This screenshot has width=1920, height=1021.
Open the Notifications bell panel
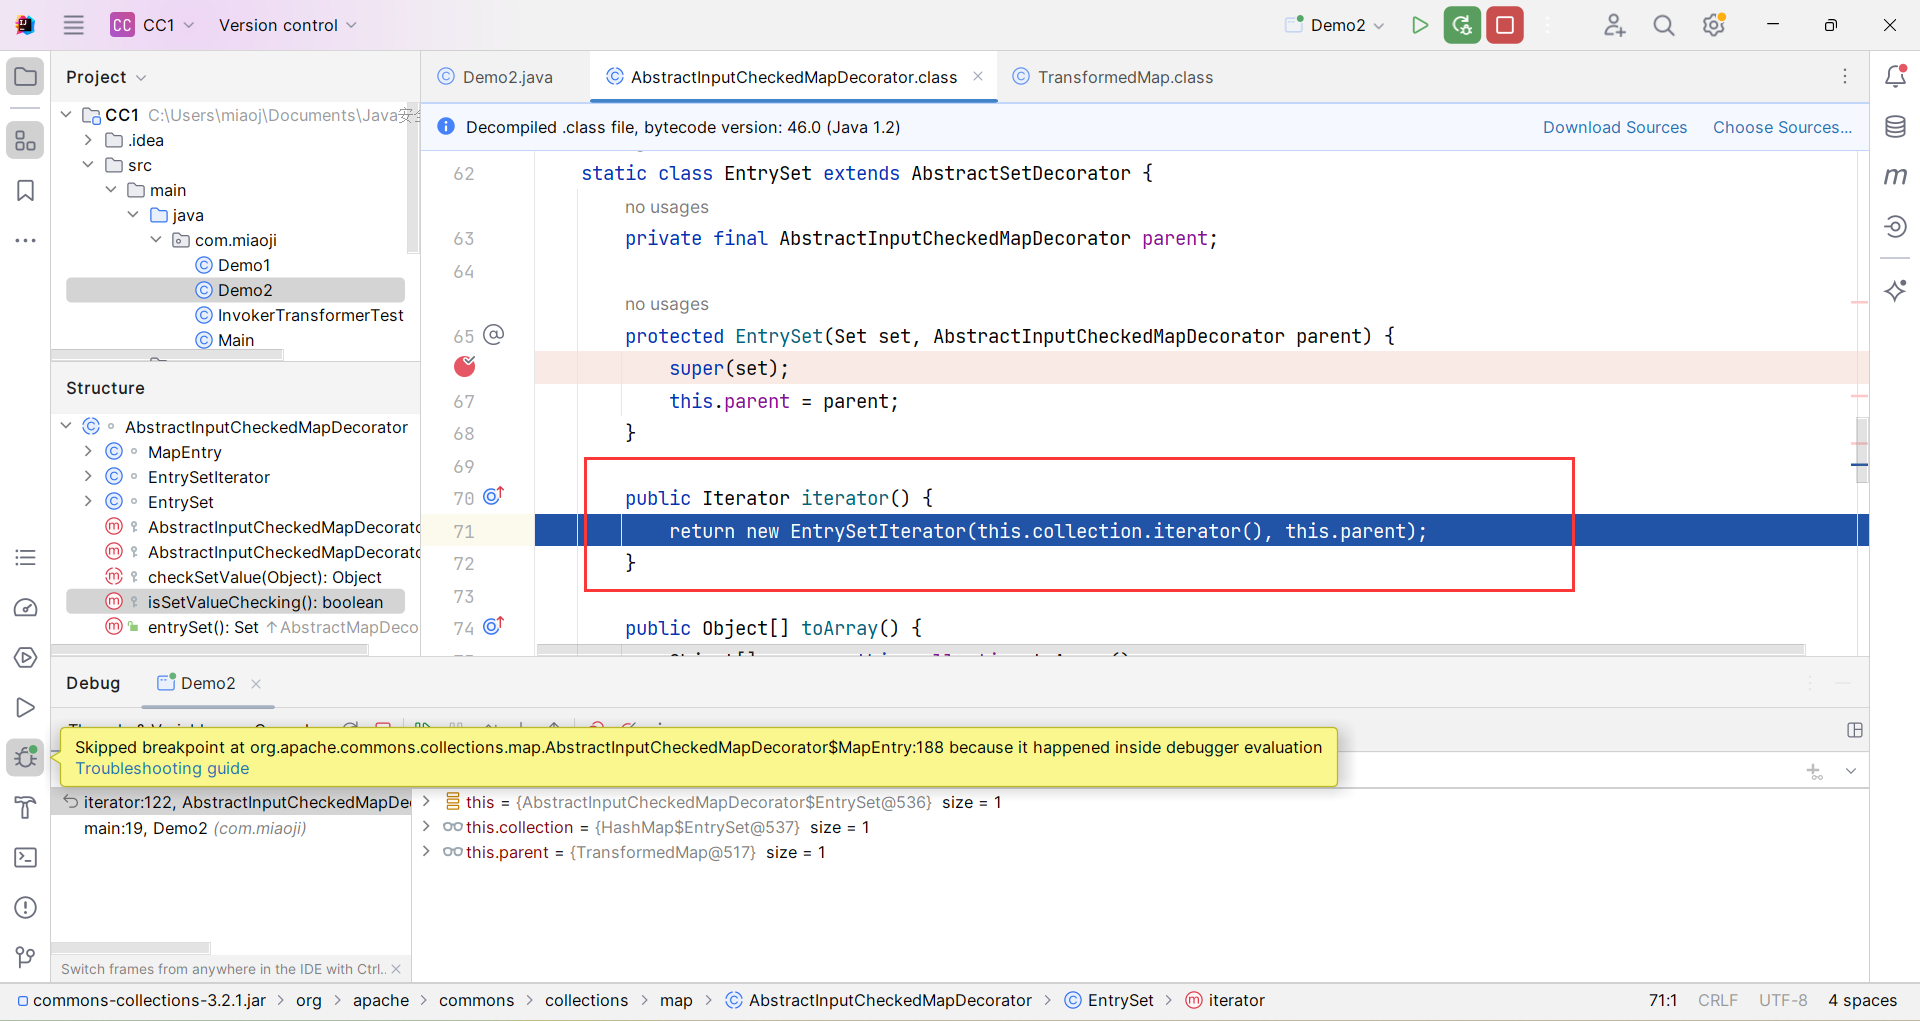point(1895,76)
